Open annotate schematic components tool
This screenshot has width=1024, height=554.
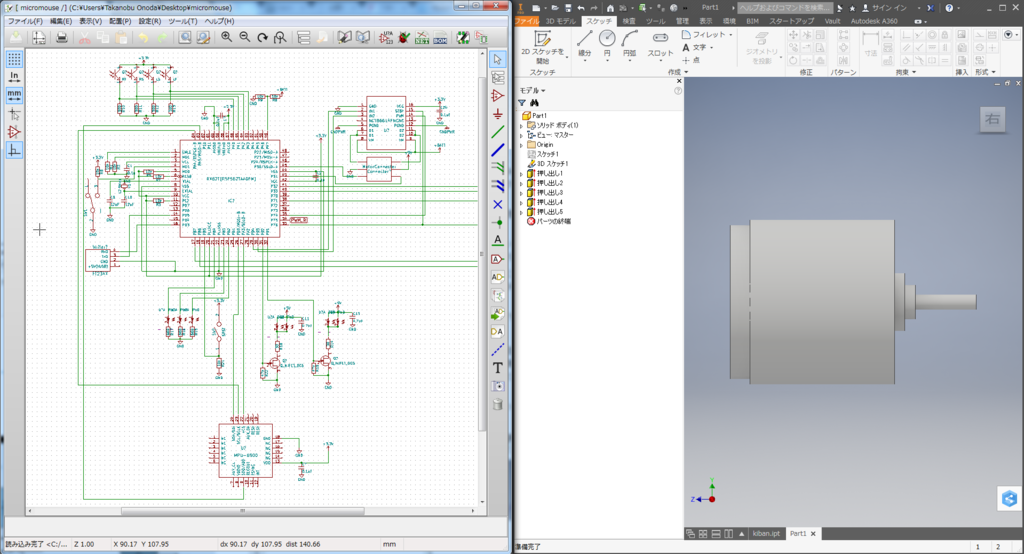(387, 38)
